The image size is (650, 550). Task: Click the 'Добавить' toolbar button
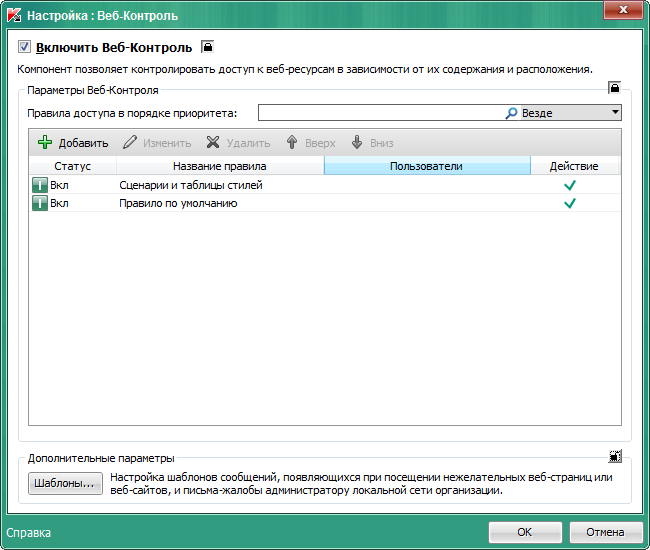(x=73, y=143)
